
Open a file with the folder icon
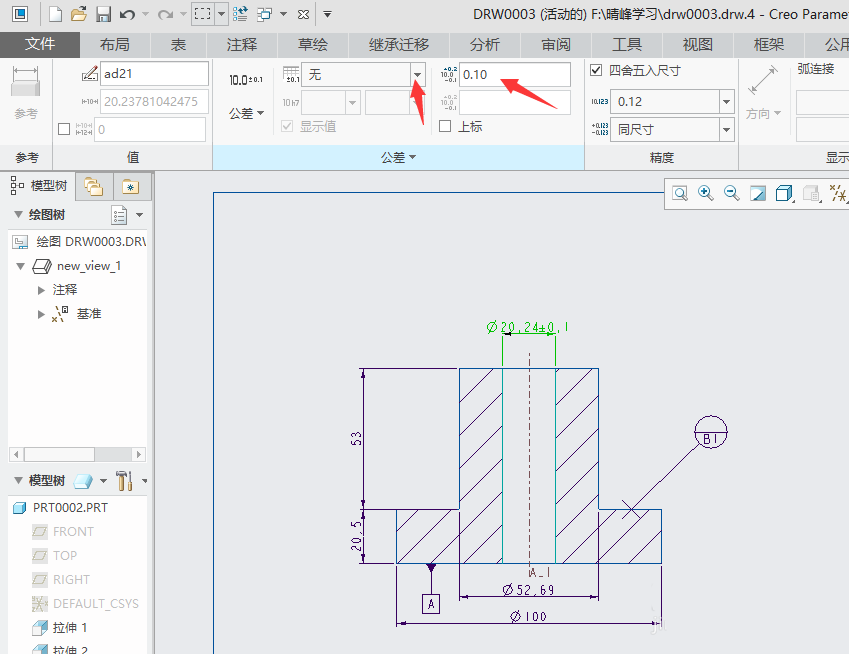click(x=79, y=14)
